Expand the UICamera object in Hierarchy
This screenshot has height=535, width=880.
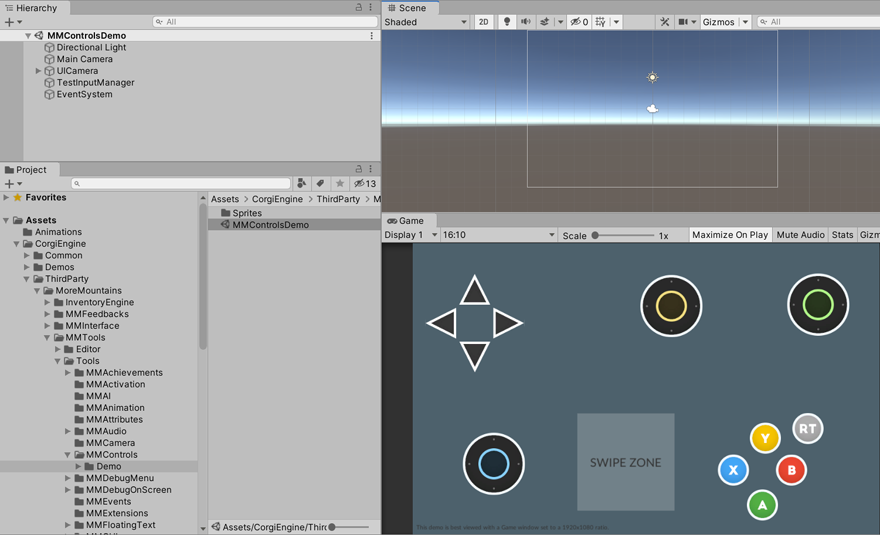tap(39, 71)
